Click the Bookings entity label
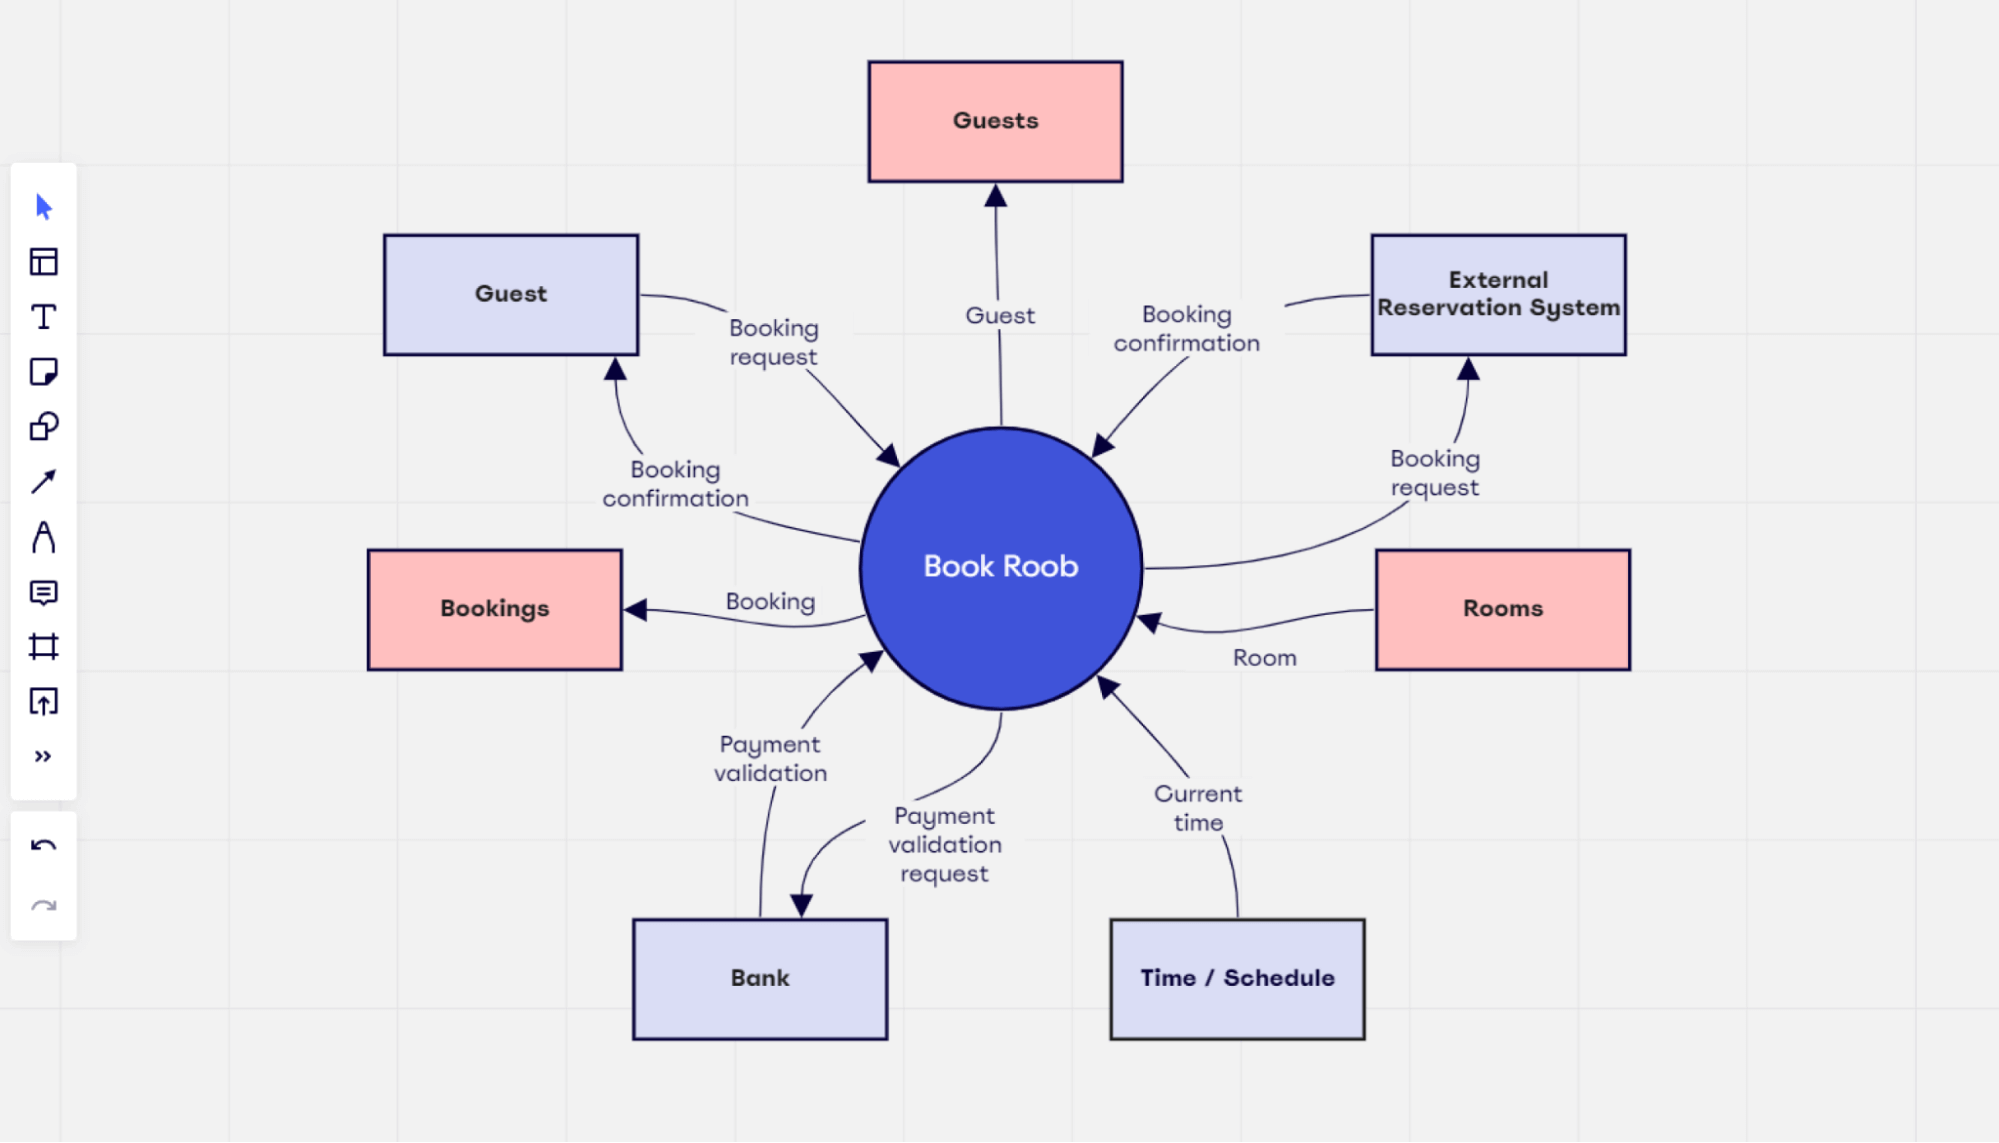This screenshot has width=1999, height=1143. [494, 606]
